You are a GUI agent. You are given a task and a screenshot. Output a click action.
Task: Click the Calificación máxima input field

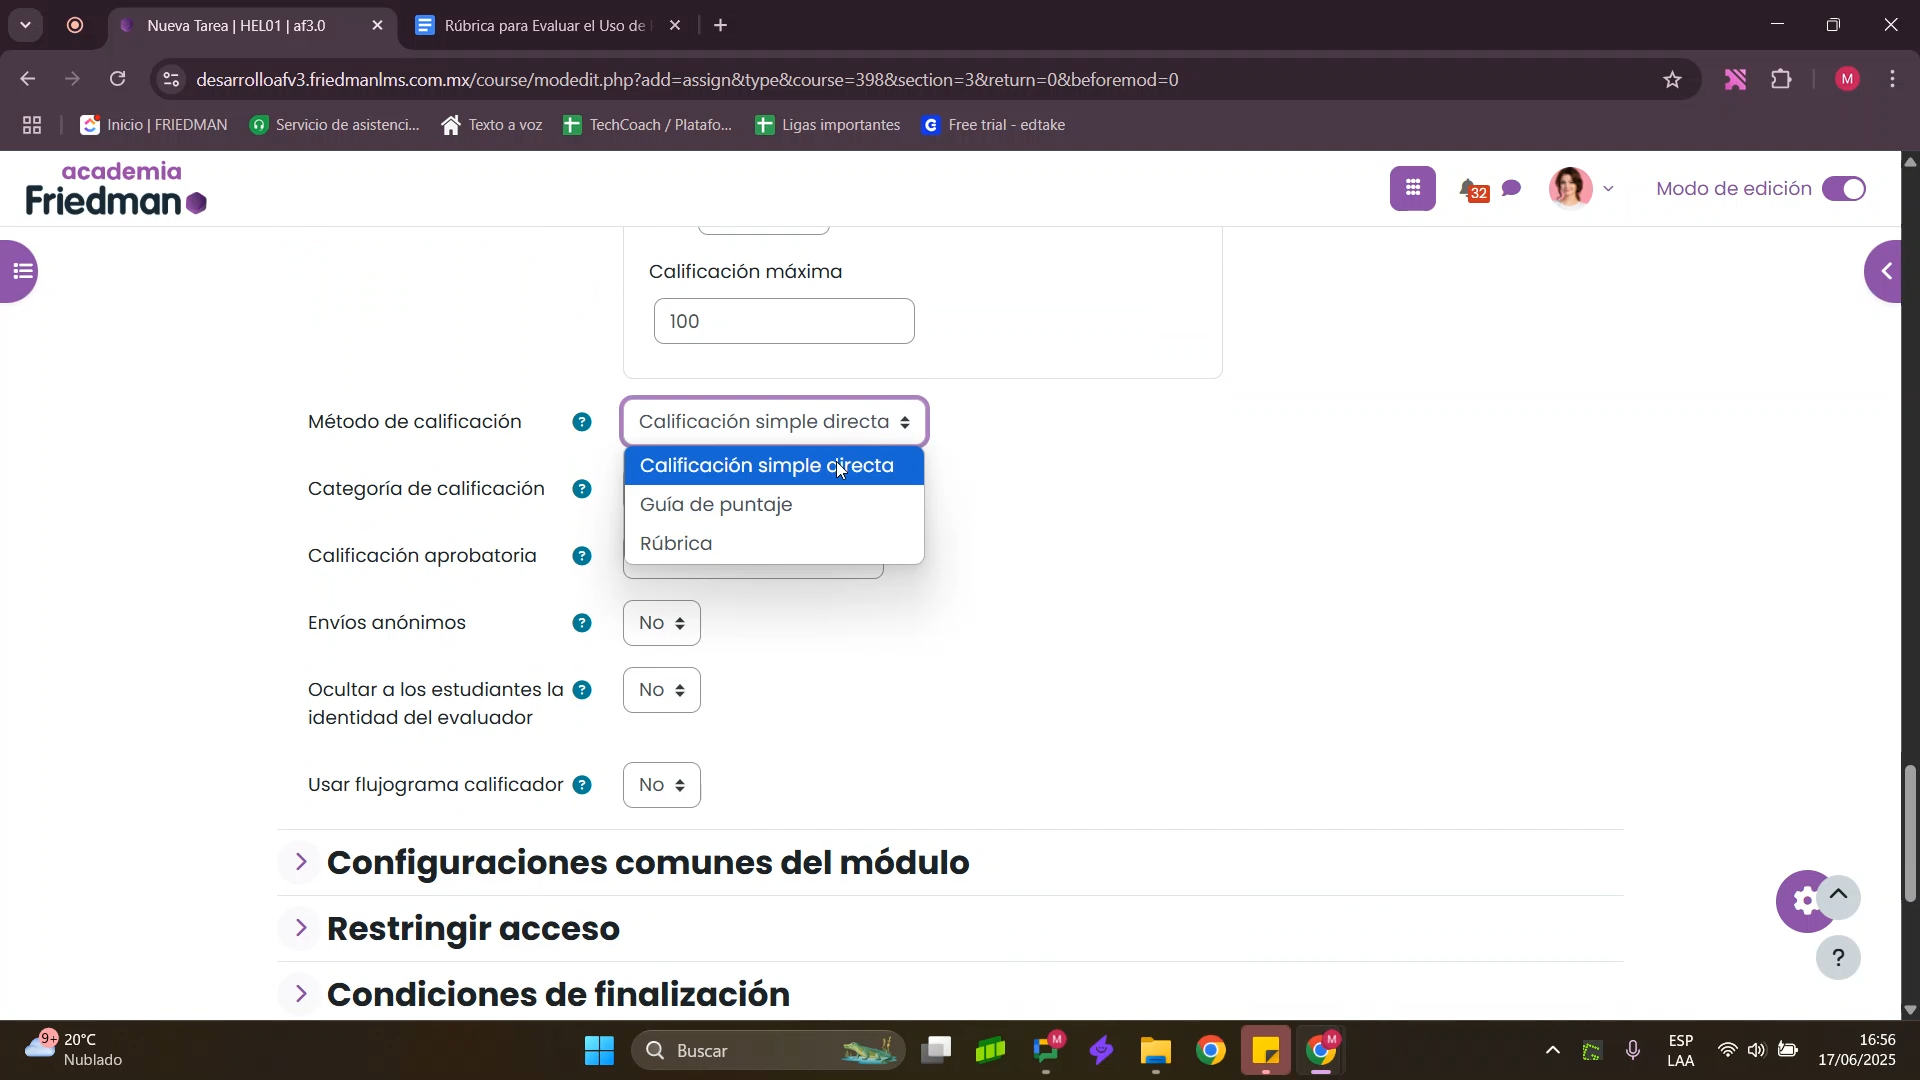[x=784, y=322]
